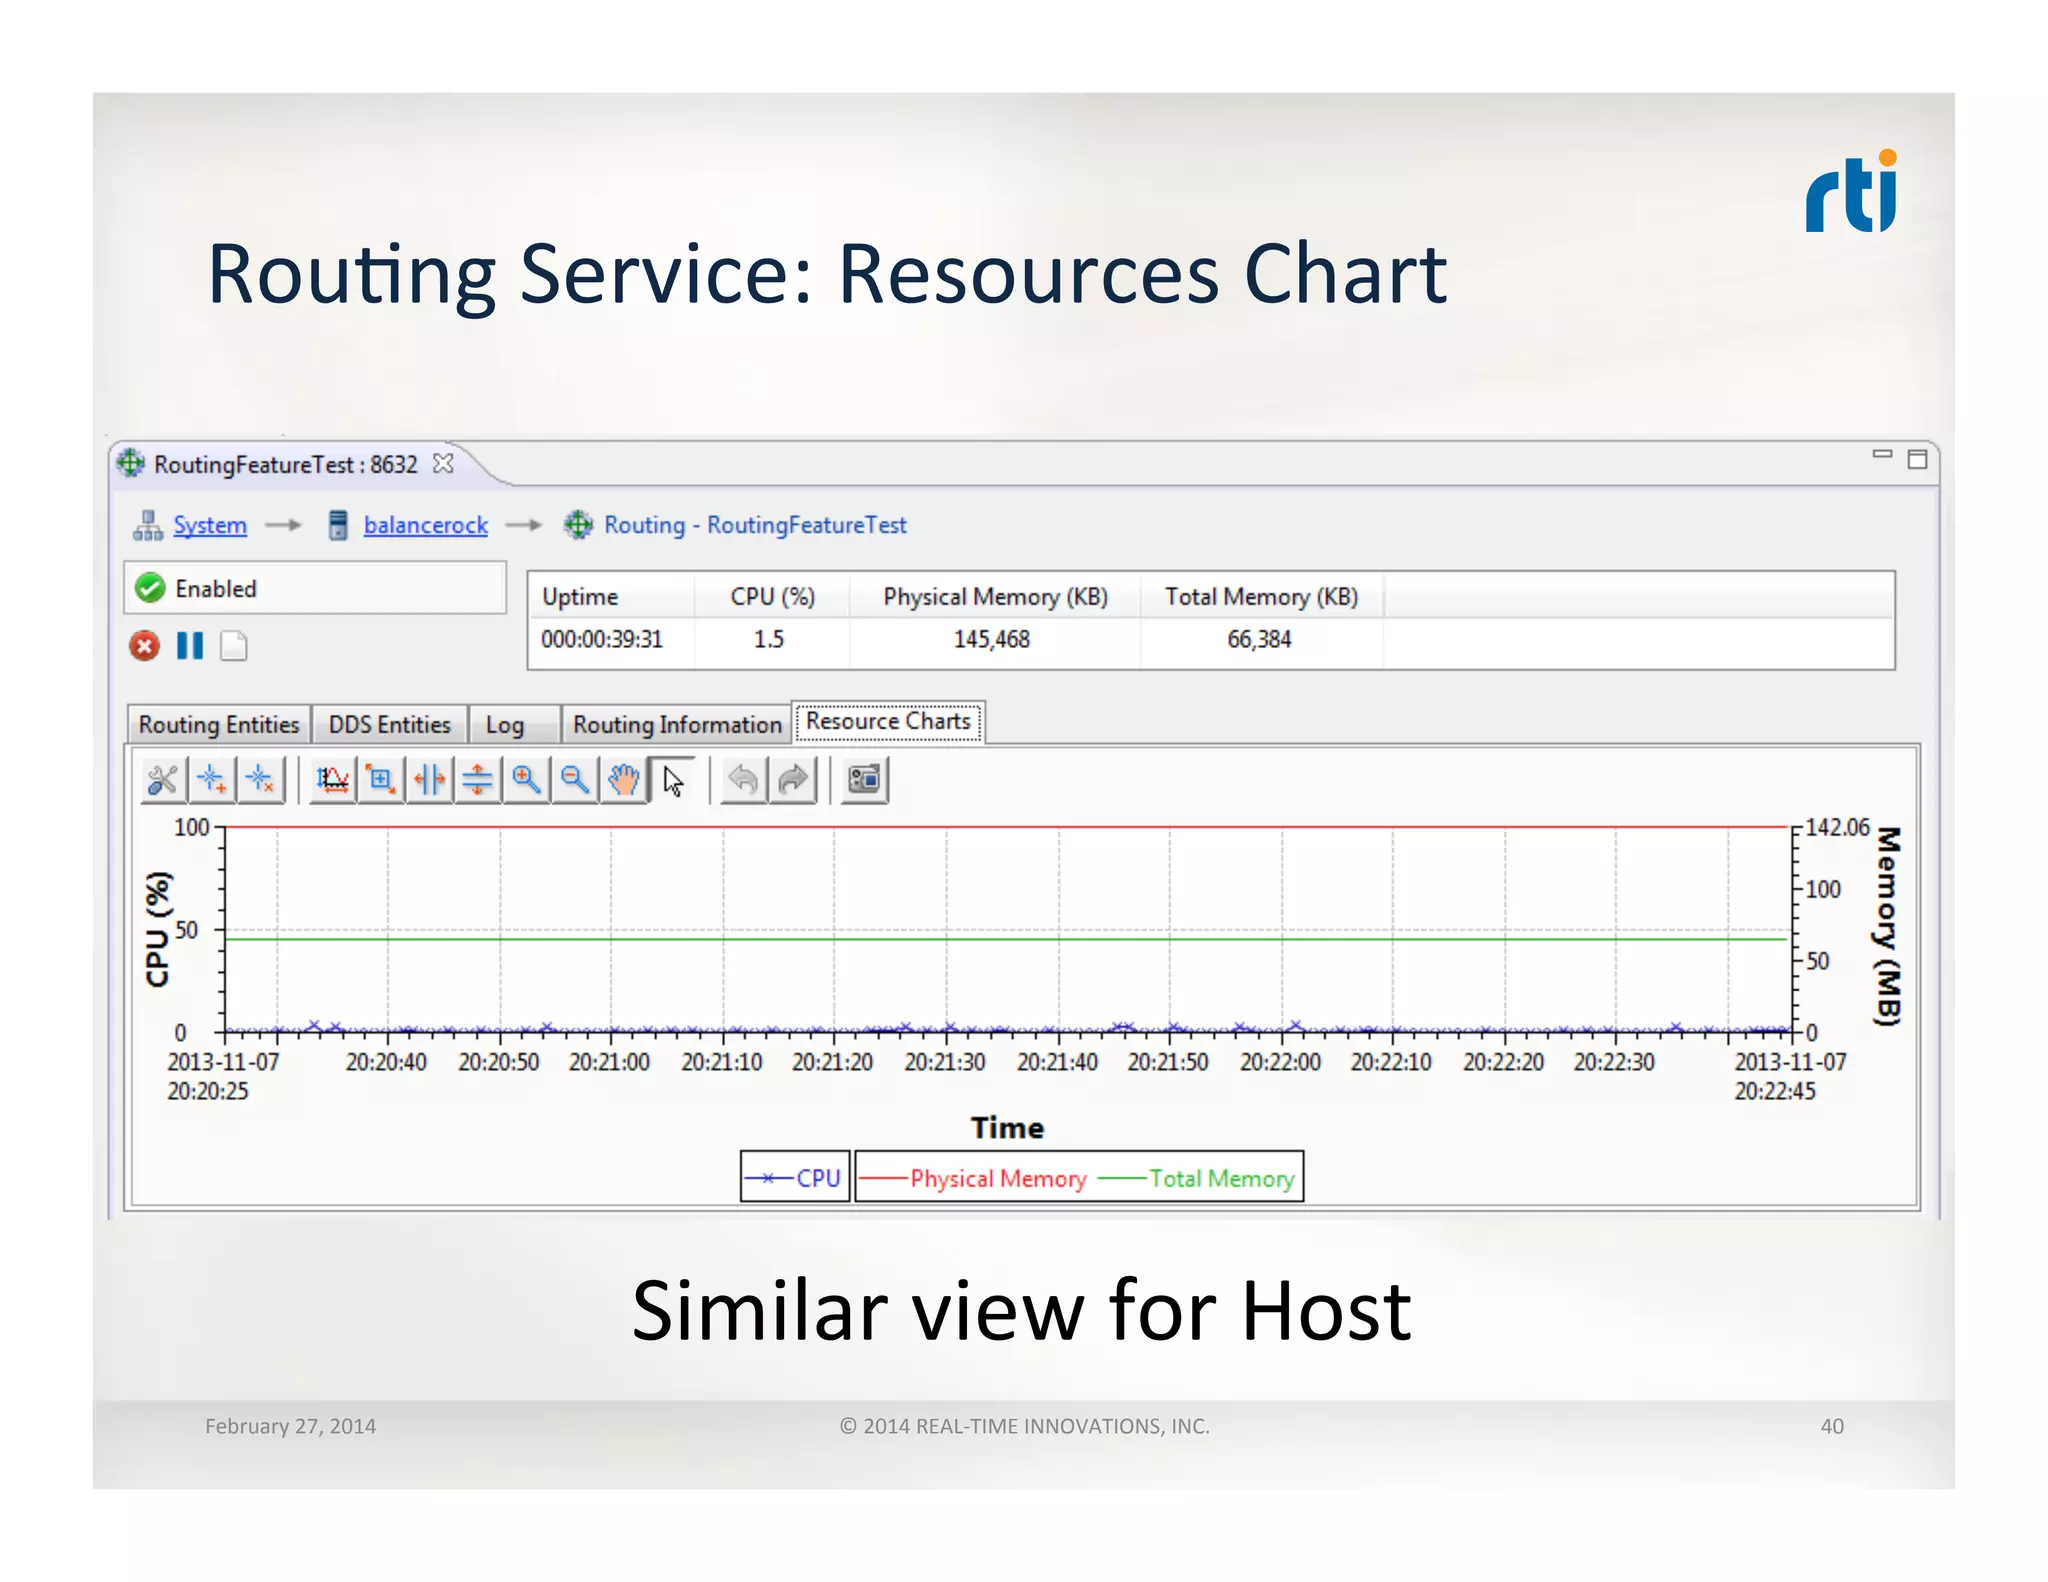Click the add annotation icon

[x=213, y=780]
